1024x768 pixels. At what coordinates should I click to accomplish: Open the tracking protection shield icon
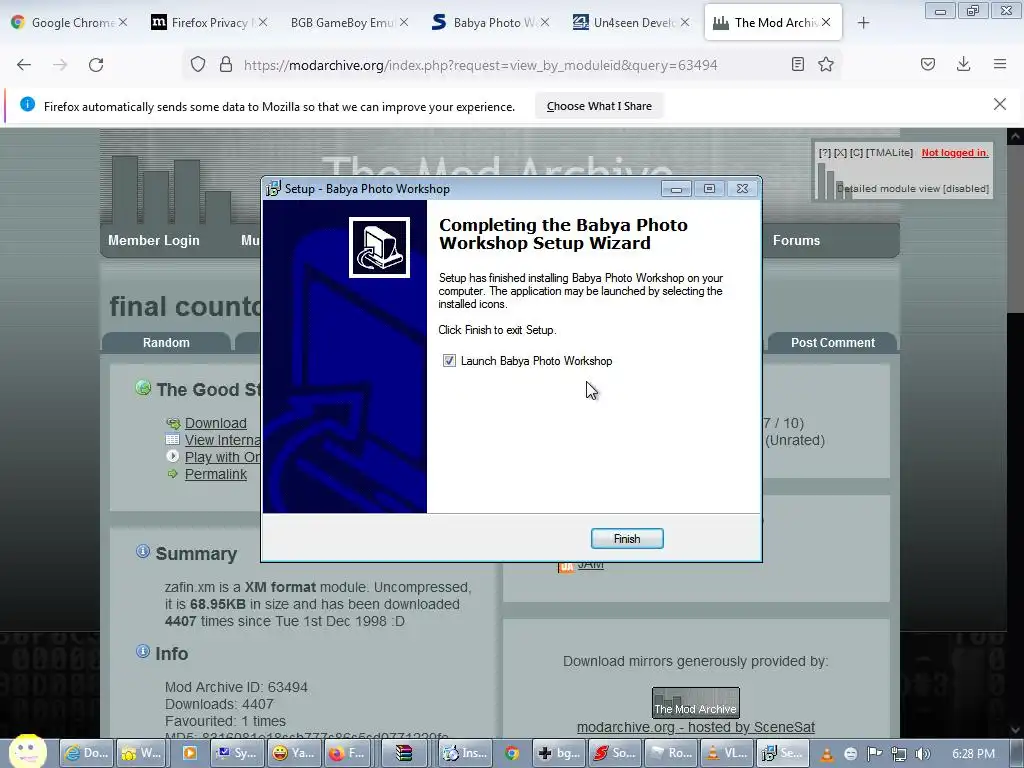pos(198,65)
